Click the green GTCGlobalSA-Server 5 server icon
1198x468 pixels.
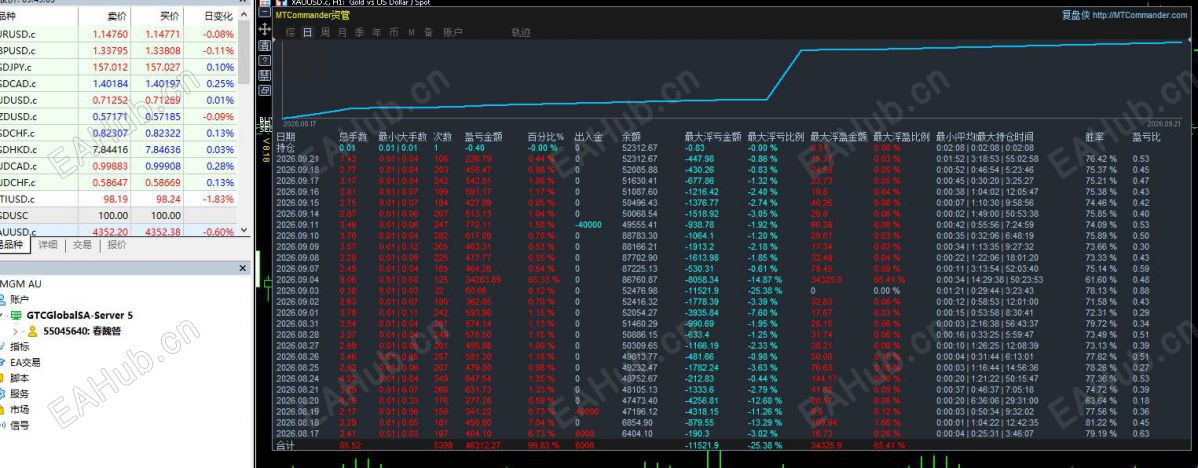click(x=17, y=315)
